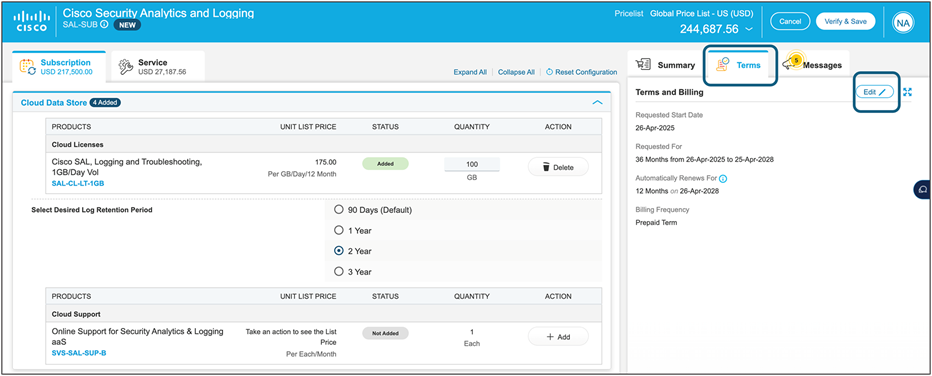Open the Messages tab
932x376 pixels.
813,65
